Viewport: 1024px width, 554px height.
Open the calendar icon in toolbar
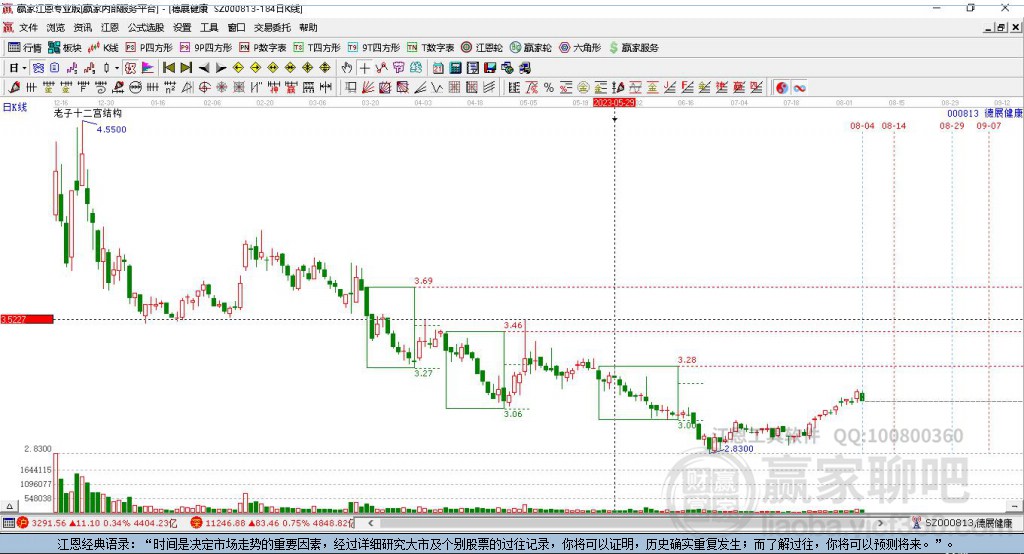coord(438,68)
